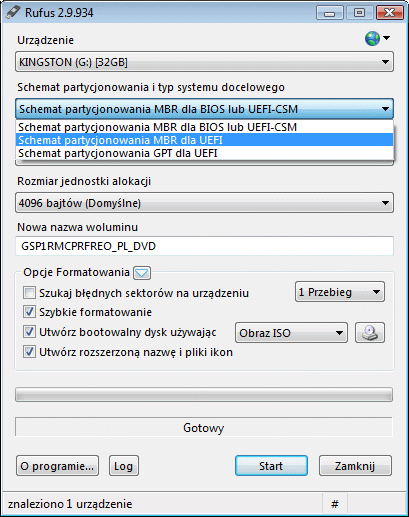Click the Rufus USB icon in title bar
Viewport: 409px width, 517px height.
[x=13, y=12]
